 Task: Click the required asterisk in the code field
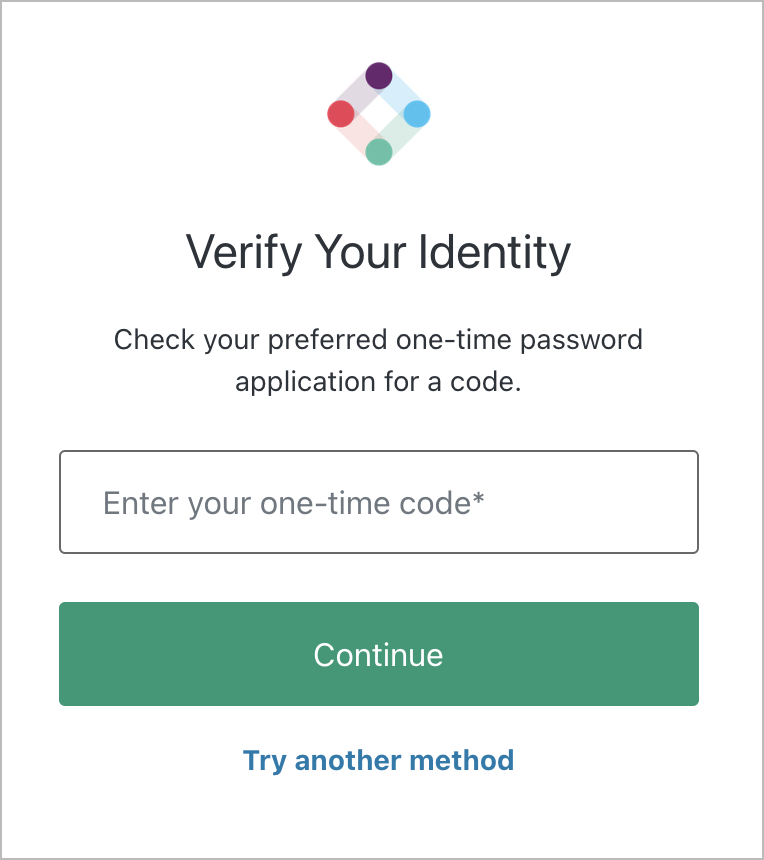[479, 498]
